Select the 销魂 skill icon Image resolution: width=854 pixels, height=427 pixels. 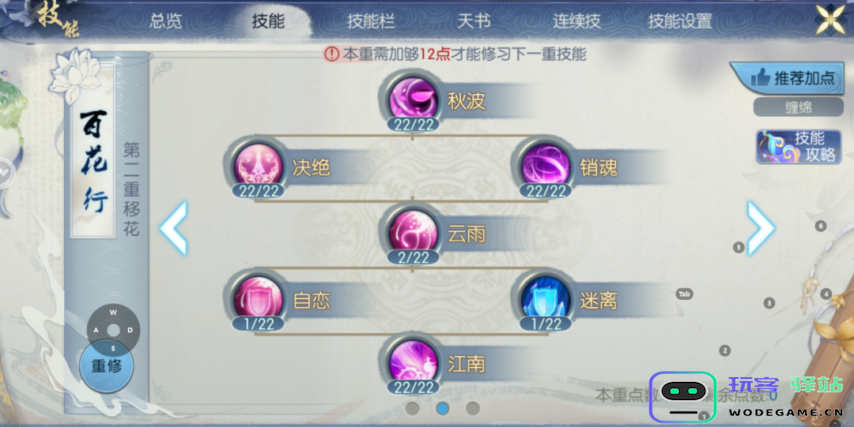click(x=546, y=166)
